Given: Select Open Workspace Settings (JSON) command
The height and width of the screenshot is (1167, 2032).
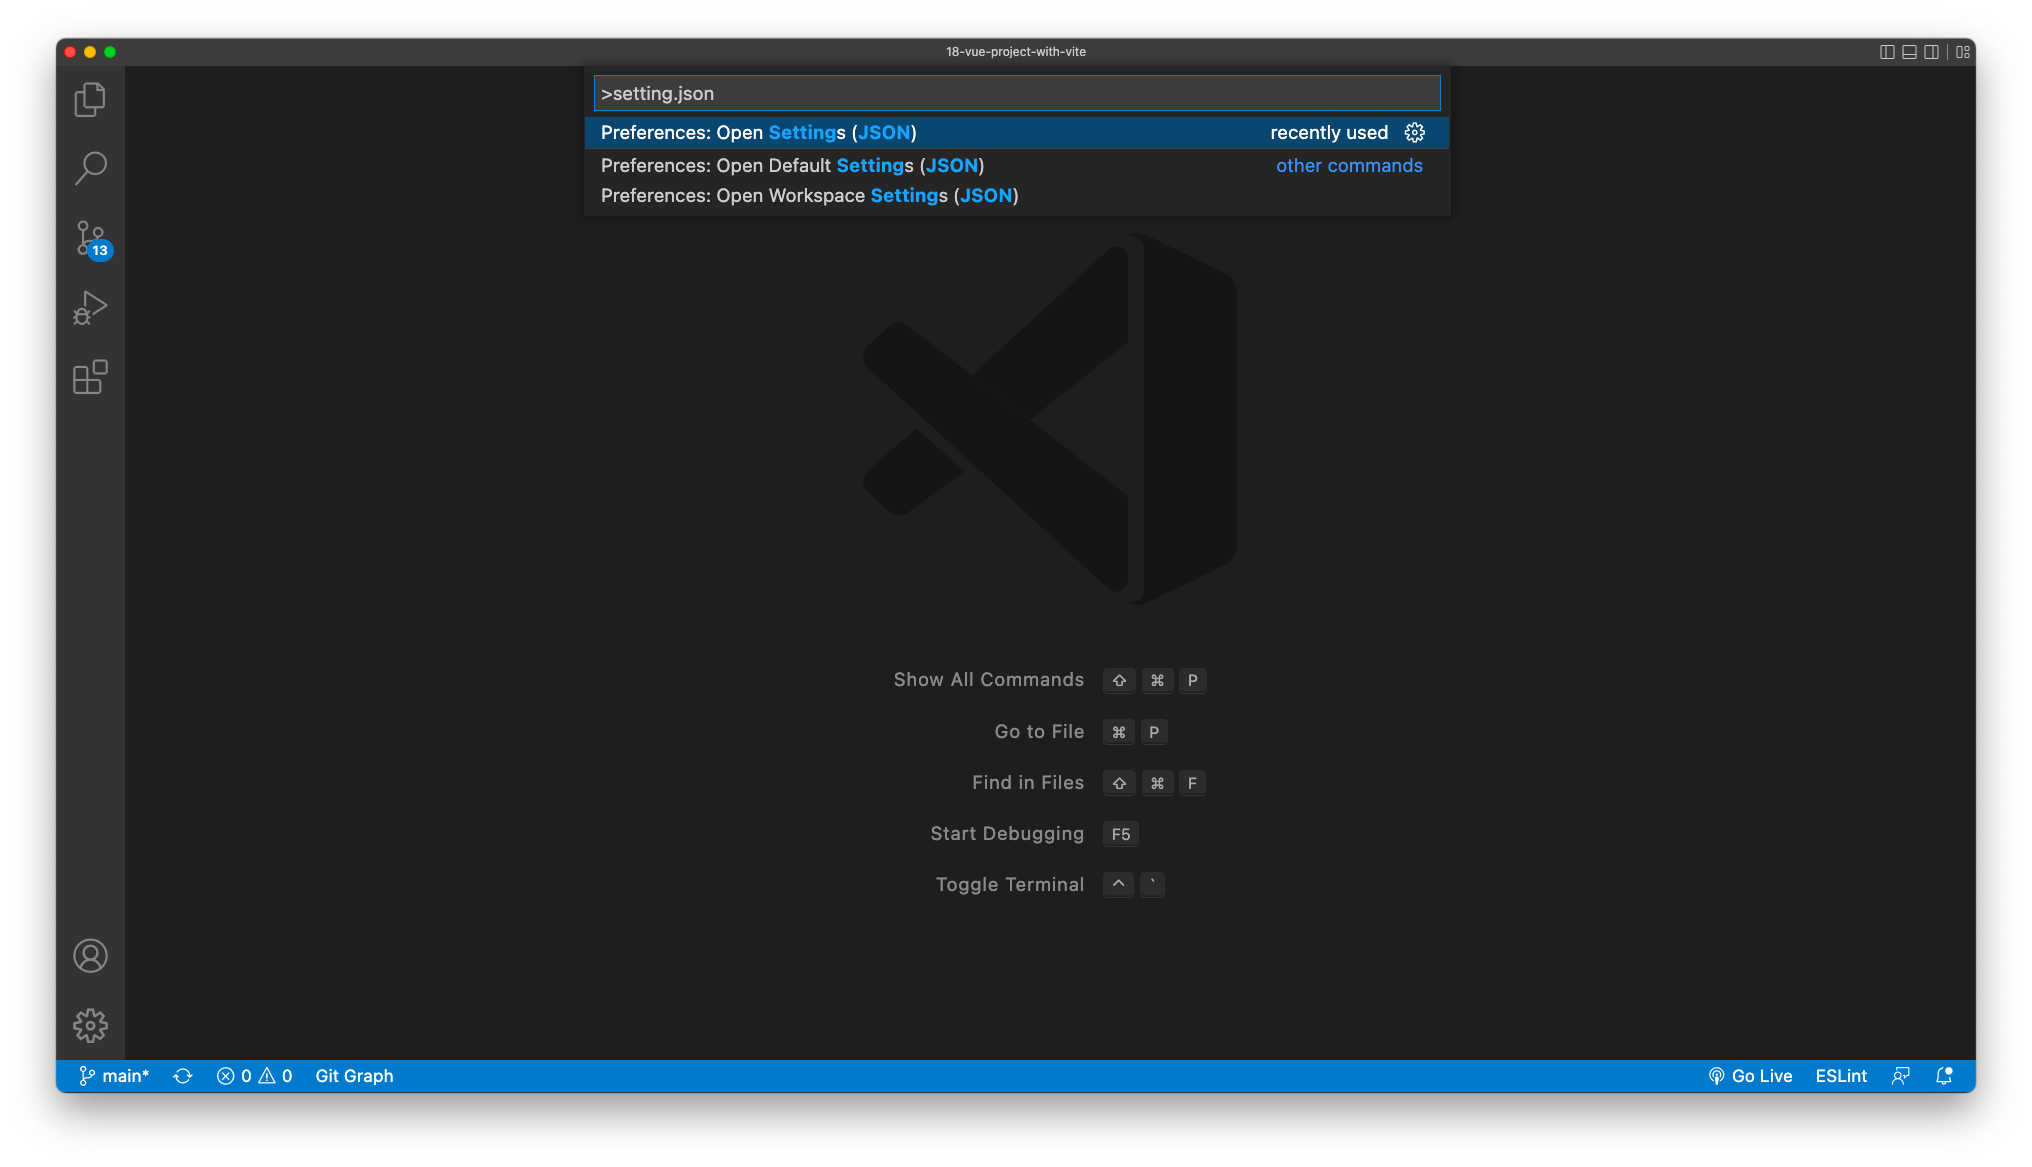Looking at the screenshot, I should (809, 196).
